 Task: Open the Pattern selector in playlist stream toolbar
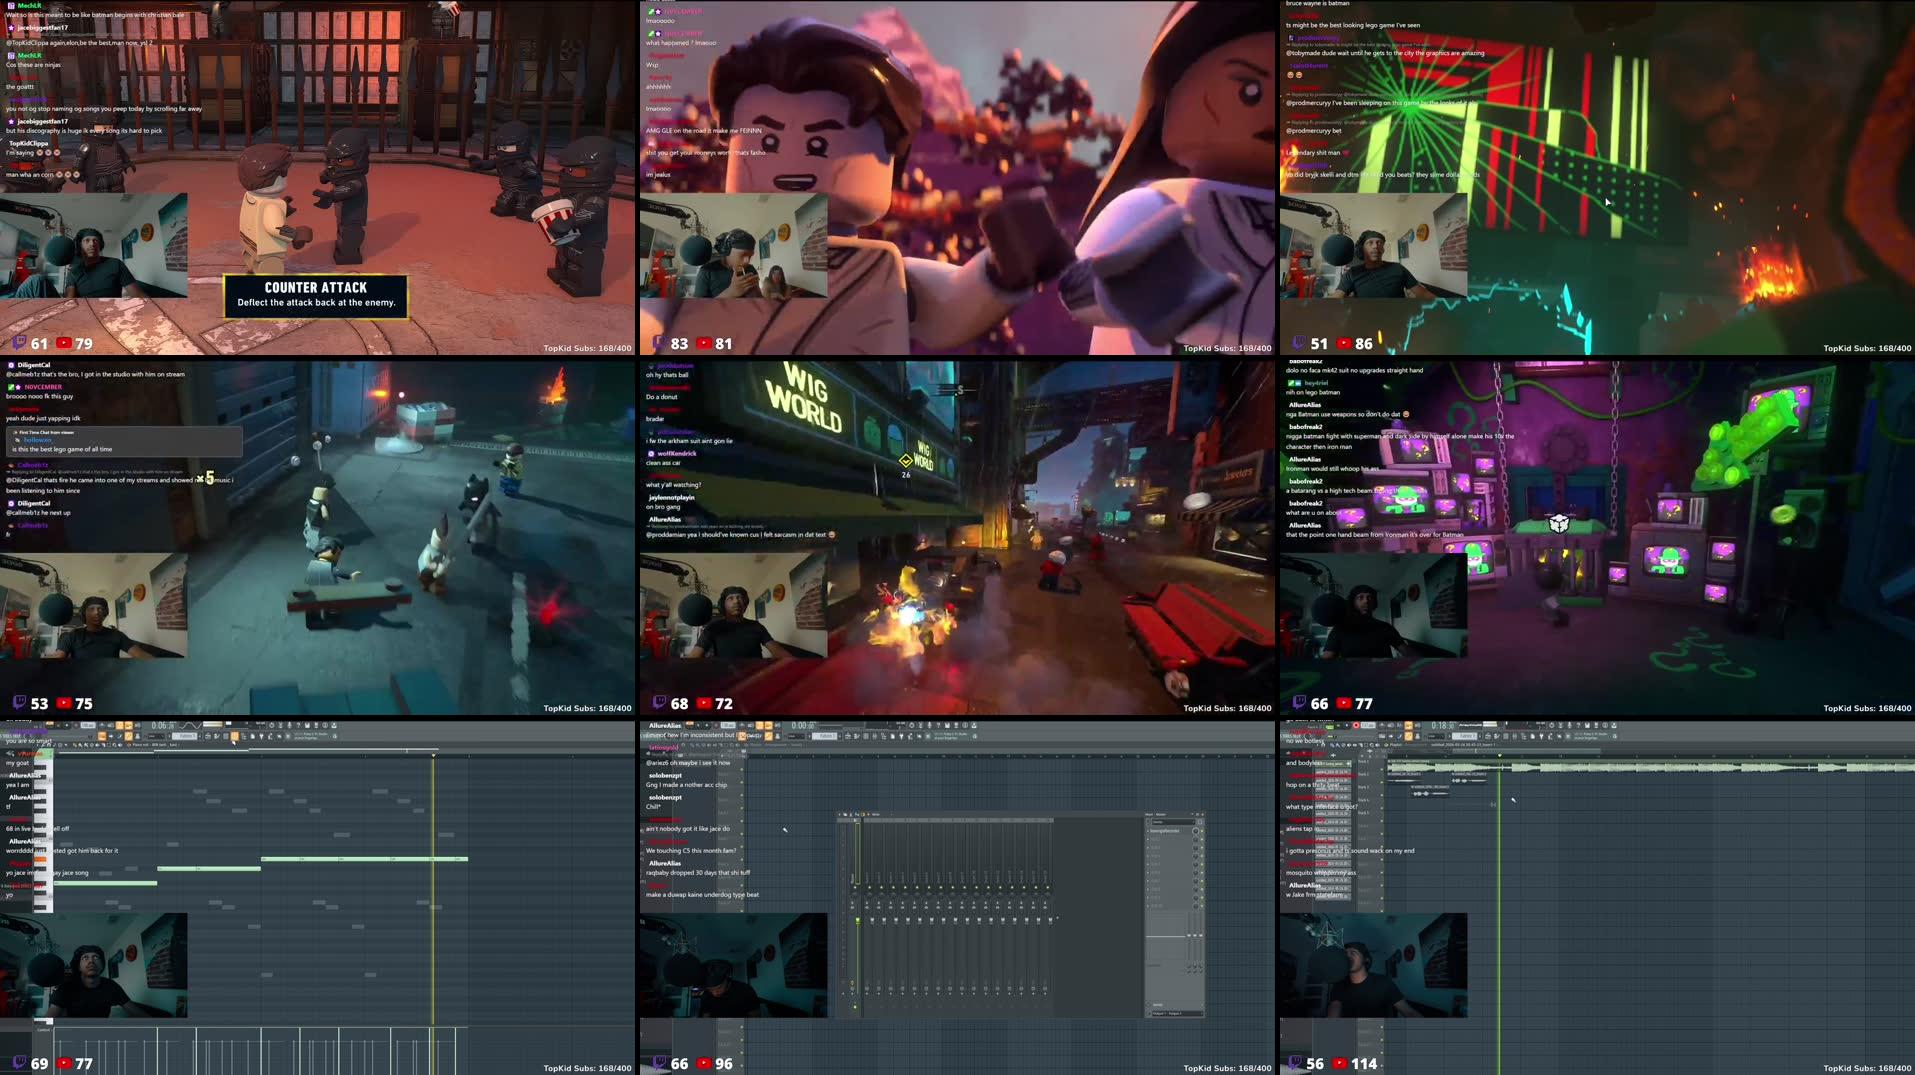click(1465, 736)
